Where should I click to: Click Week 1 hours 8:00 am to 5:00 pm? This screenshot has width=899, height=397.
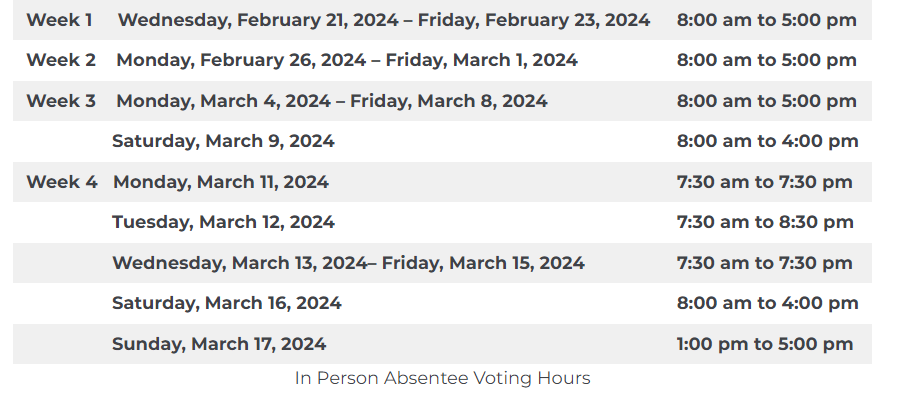tap(767, 20)
